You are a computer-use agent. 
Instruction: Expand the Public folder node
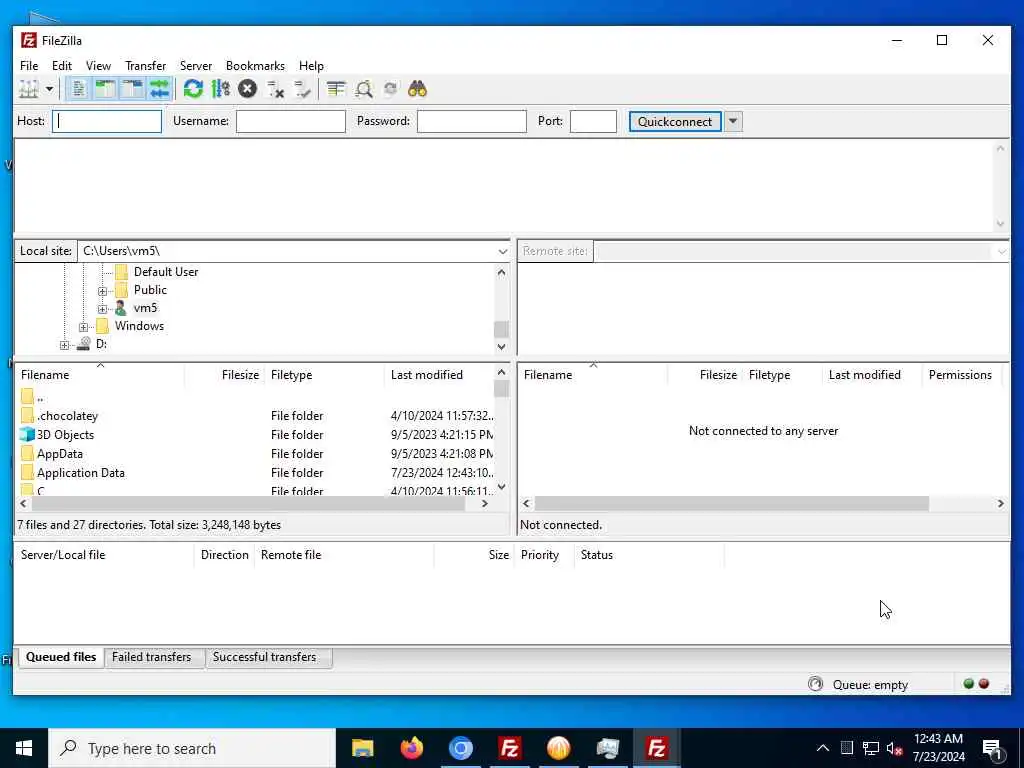(103, 291)
